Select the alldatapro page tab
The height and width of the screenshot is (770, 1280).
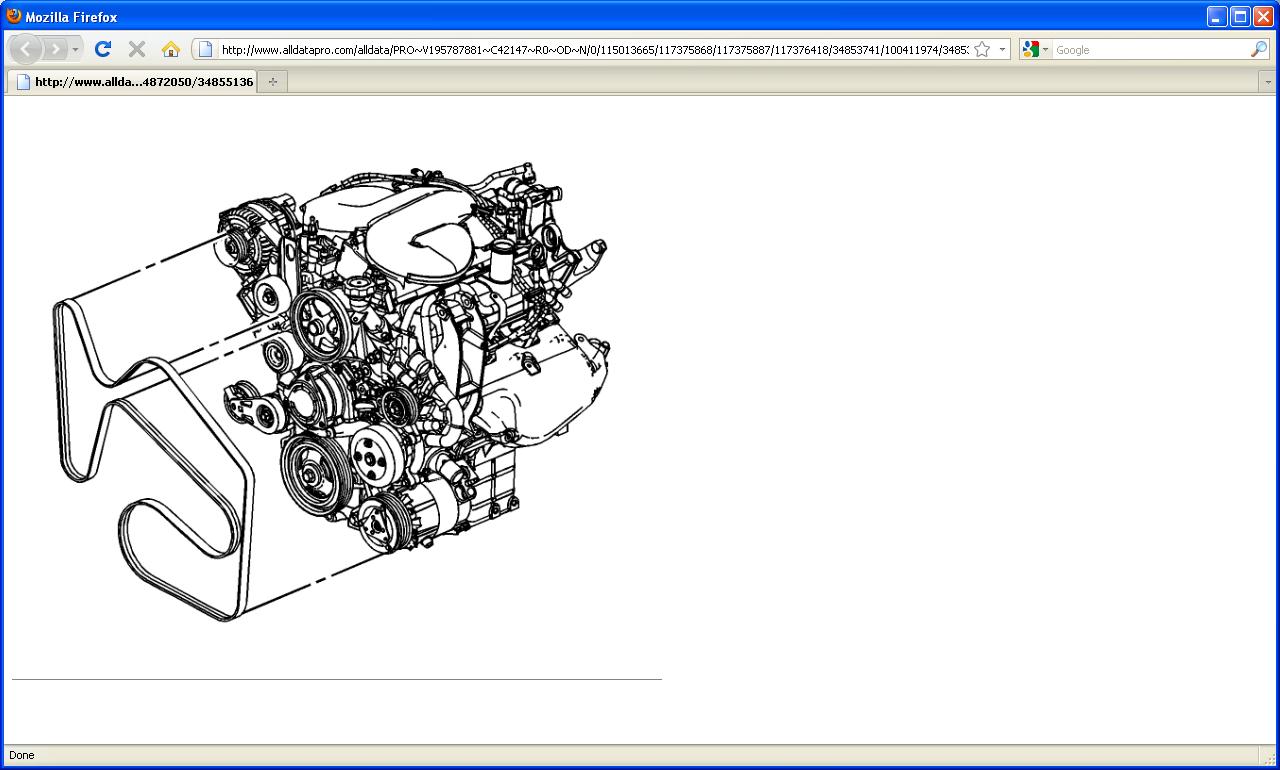tap(134, 82)
